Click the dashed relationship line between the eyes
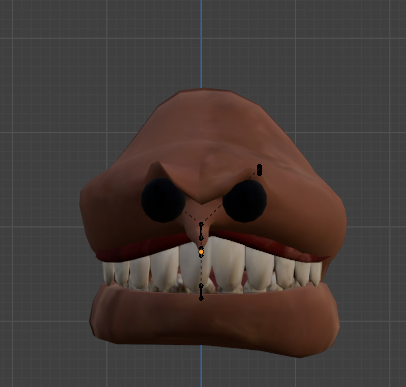Image resolution: width=406 pixels, height=387 pixels. (203, 213)
